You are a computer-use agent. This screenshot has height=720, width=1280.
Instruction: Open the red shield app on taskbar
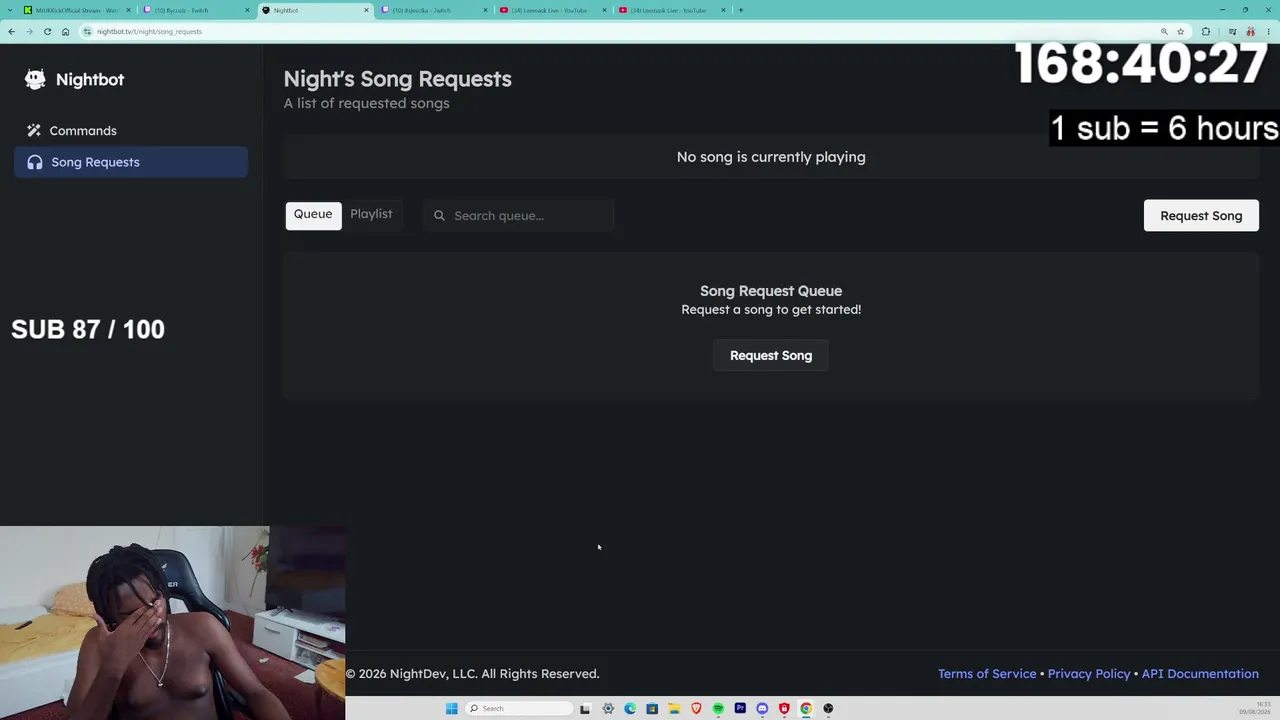[x=784, y=708]
